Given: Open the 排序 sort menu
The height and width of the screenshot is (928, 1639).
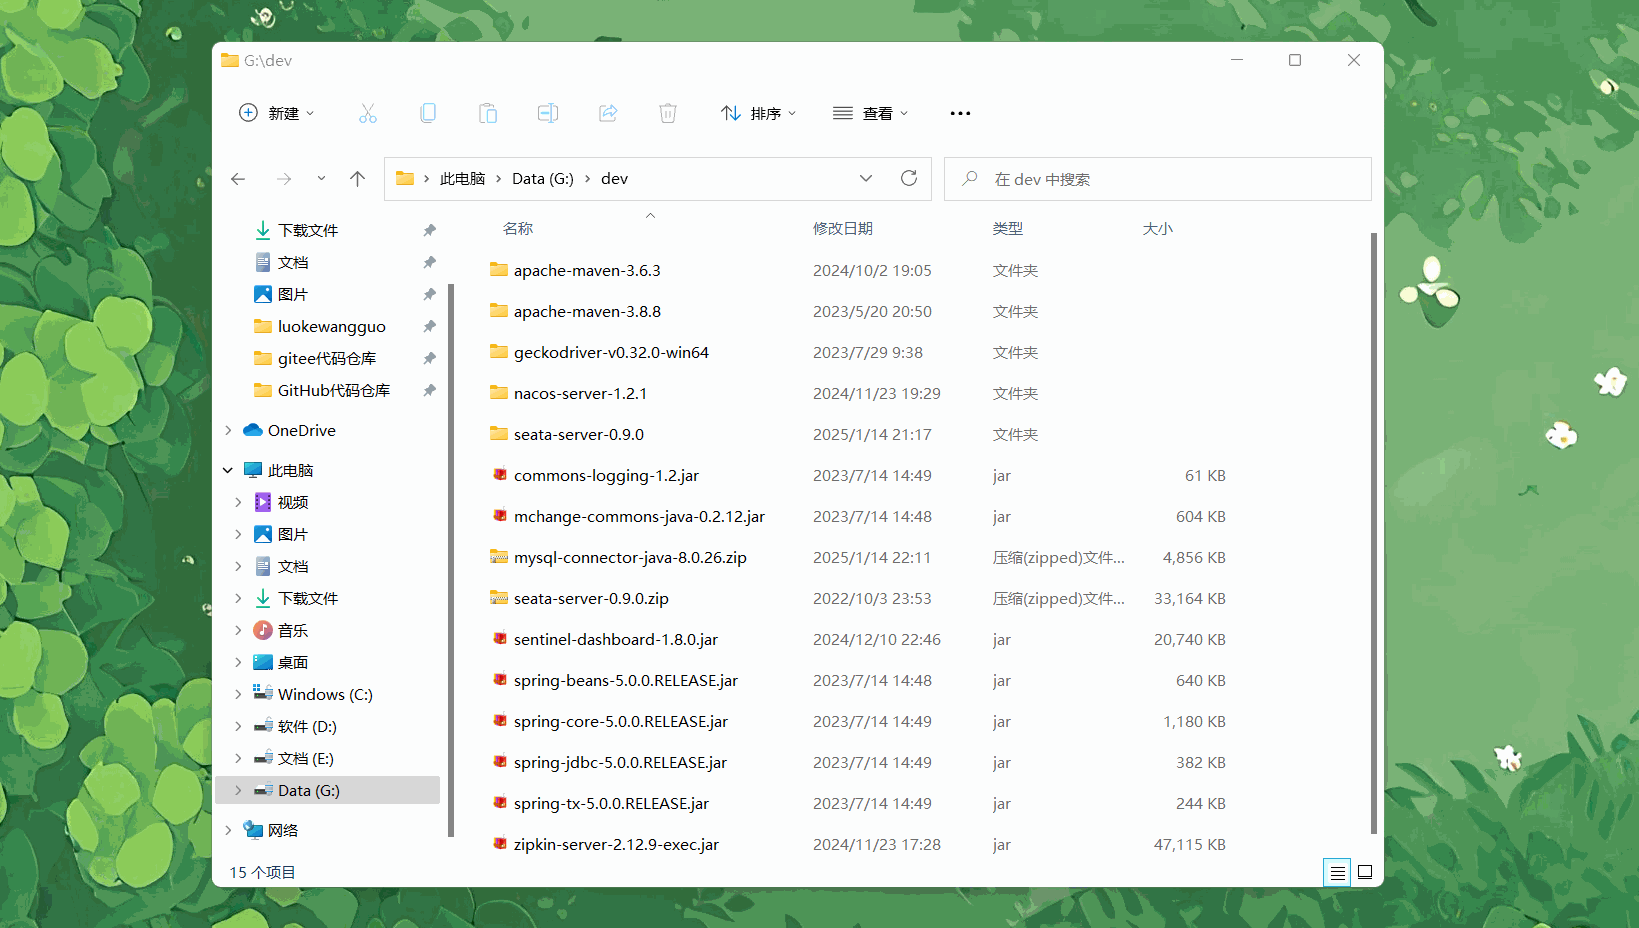Looking at the screenshot, I should tap(759, 113).
